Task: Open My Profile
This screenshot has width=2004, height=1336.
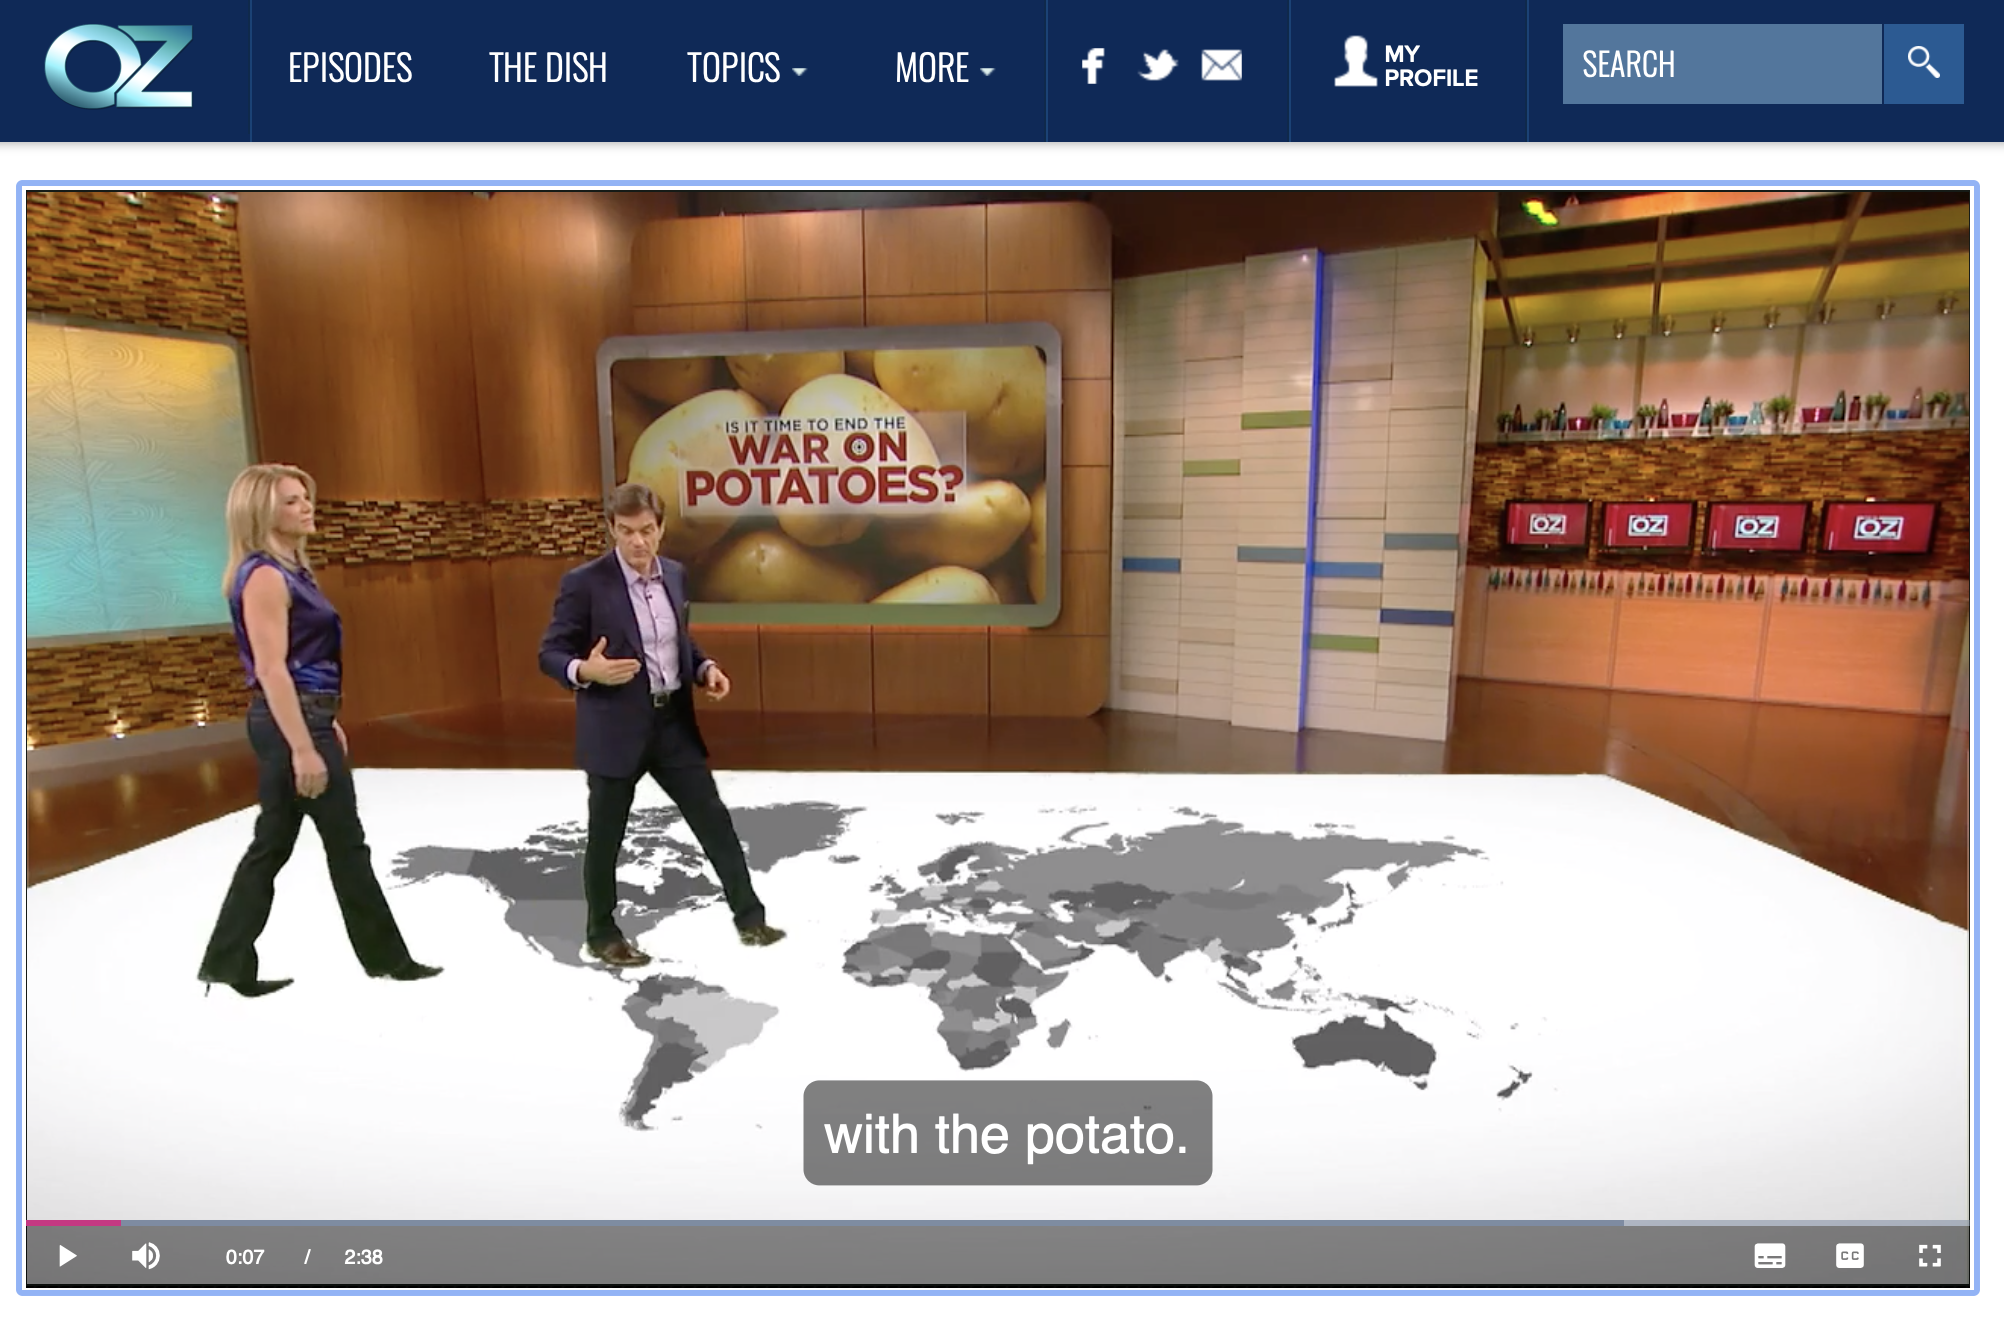Action: tap(1407, 64)
